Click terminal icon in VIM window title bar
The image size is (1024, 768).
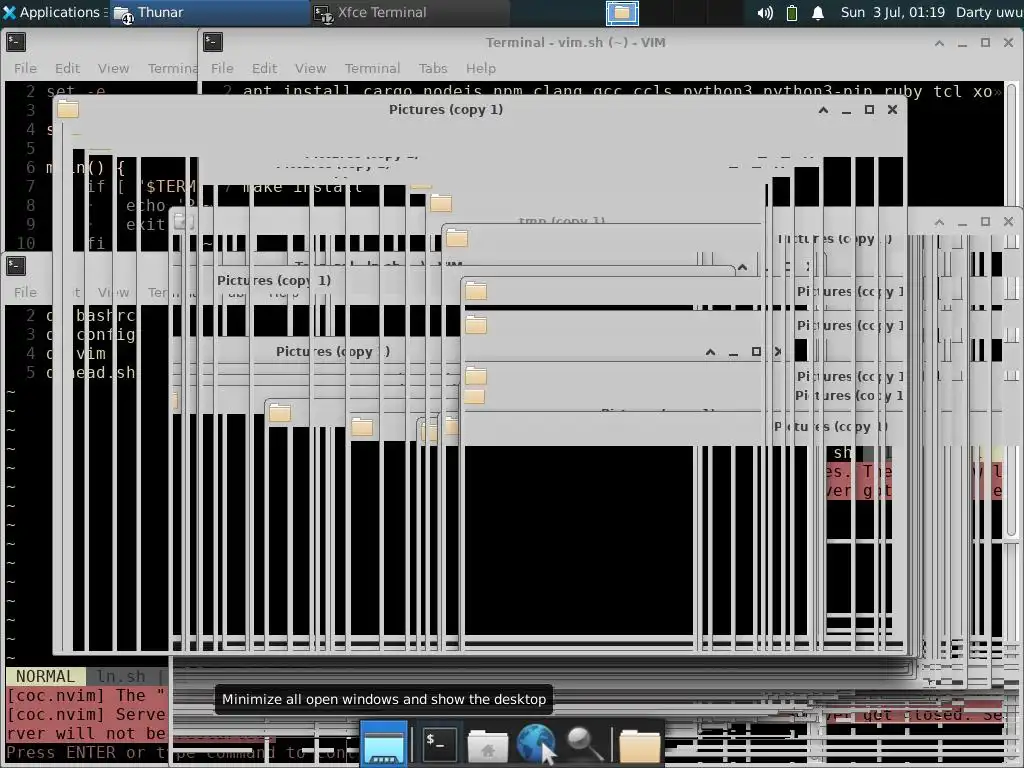click(x=213, y=42)
